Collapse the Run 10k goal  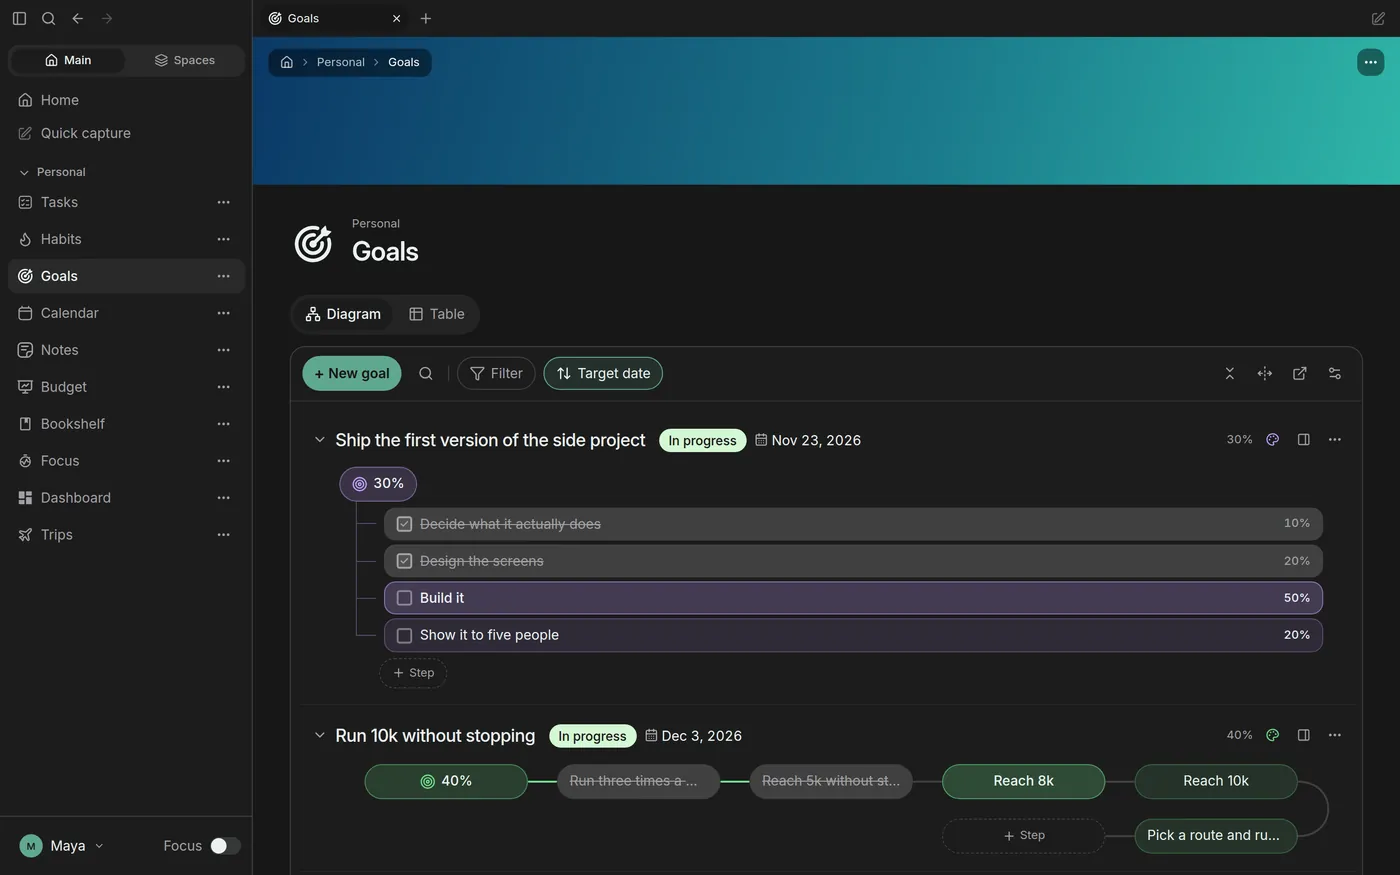point(320,735)
